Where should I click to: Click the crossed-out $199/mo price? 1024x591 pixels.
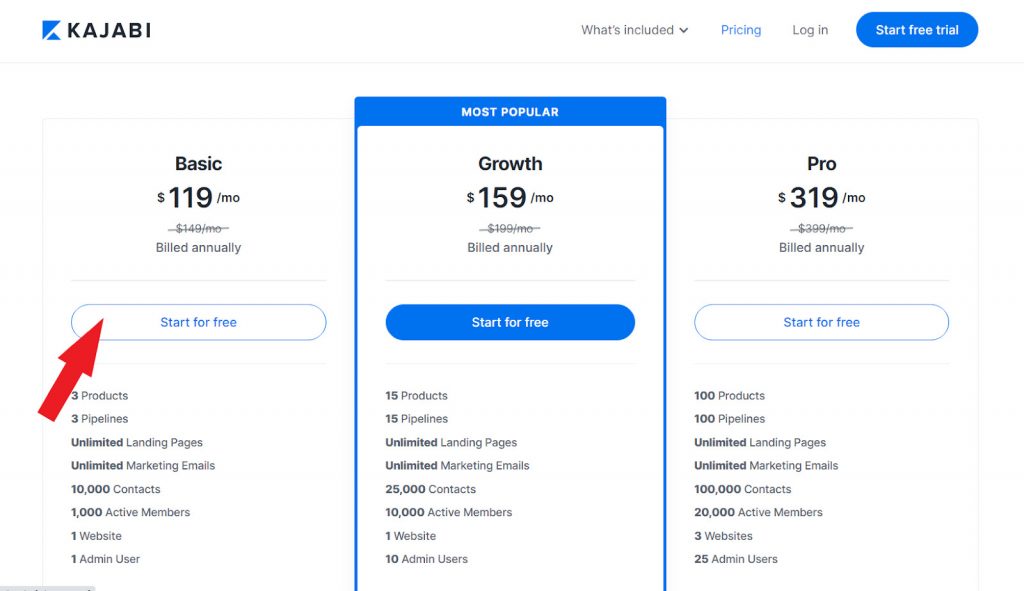click(x=510, y=229)
